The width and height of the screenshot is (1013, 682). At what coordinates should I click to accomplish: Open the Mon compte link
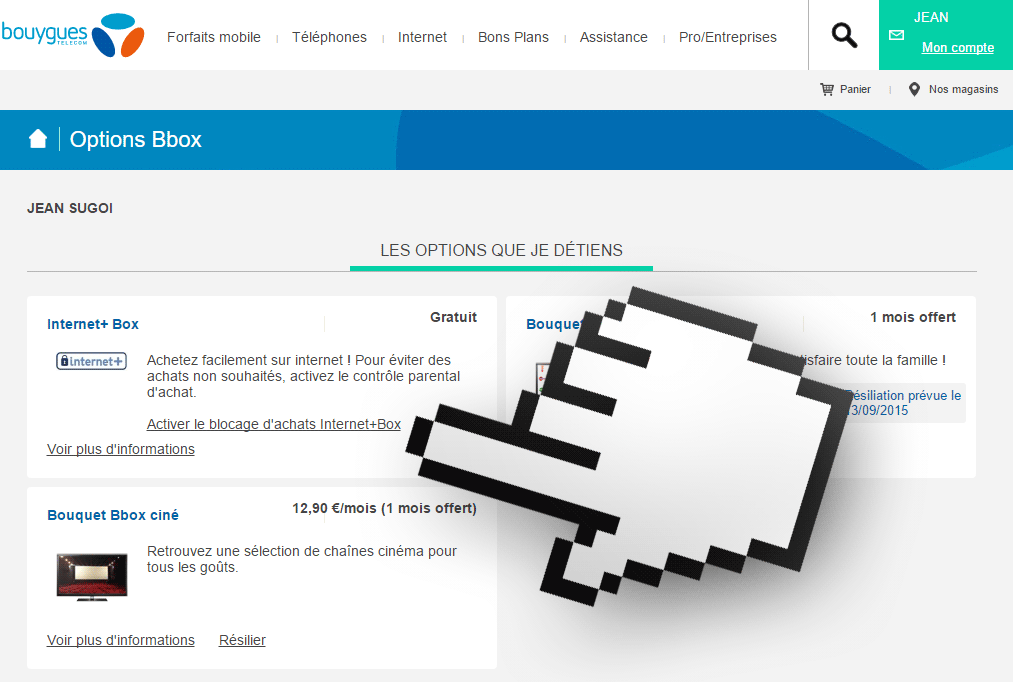coord(958,48)
